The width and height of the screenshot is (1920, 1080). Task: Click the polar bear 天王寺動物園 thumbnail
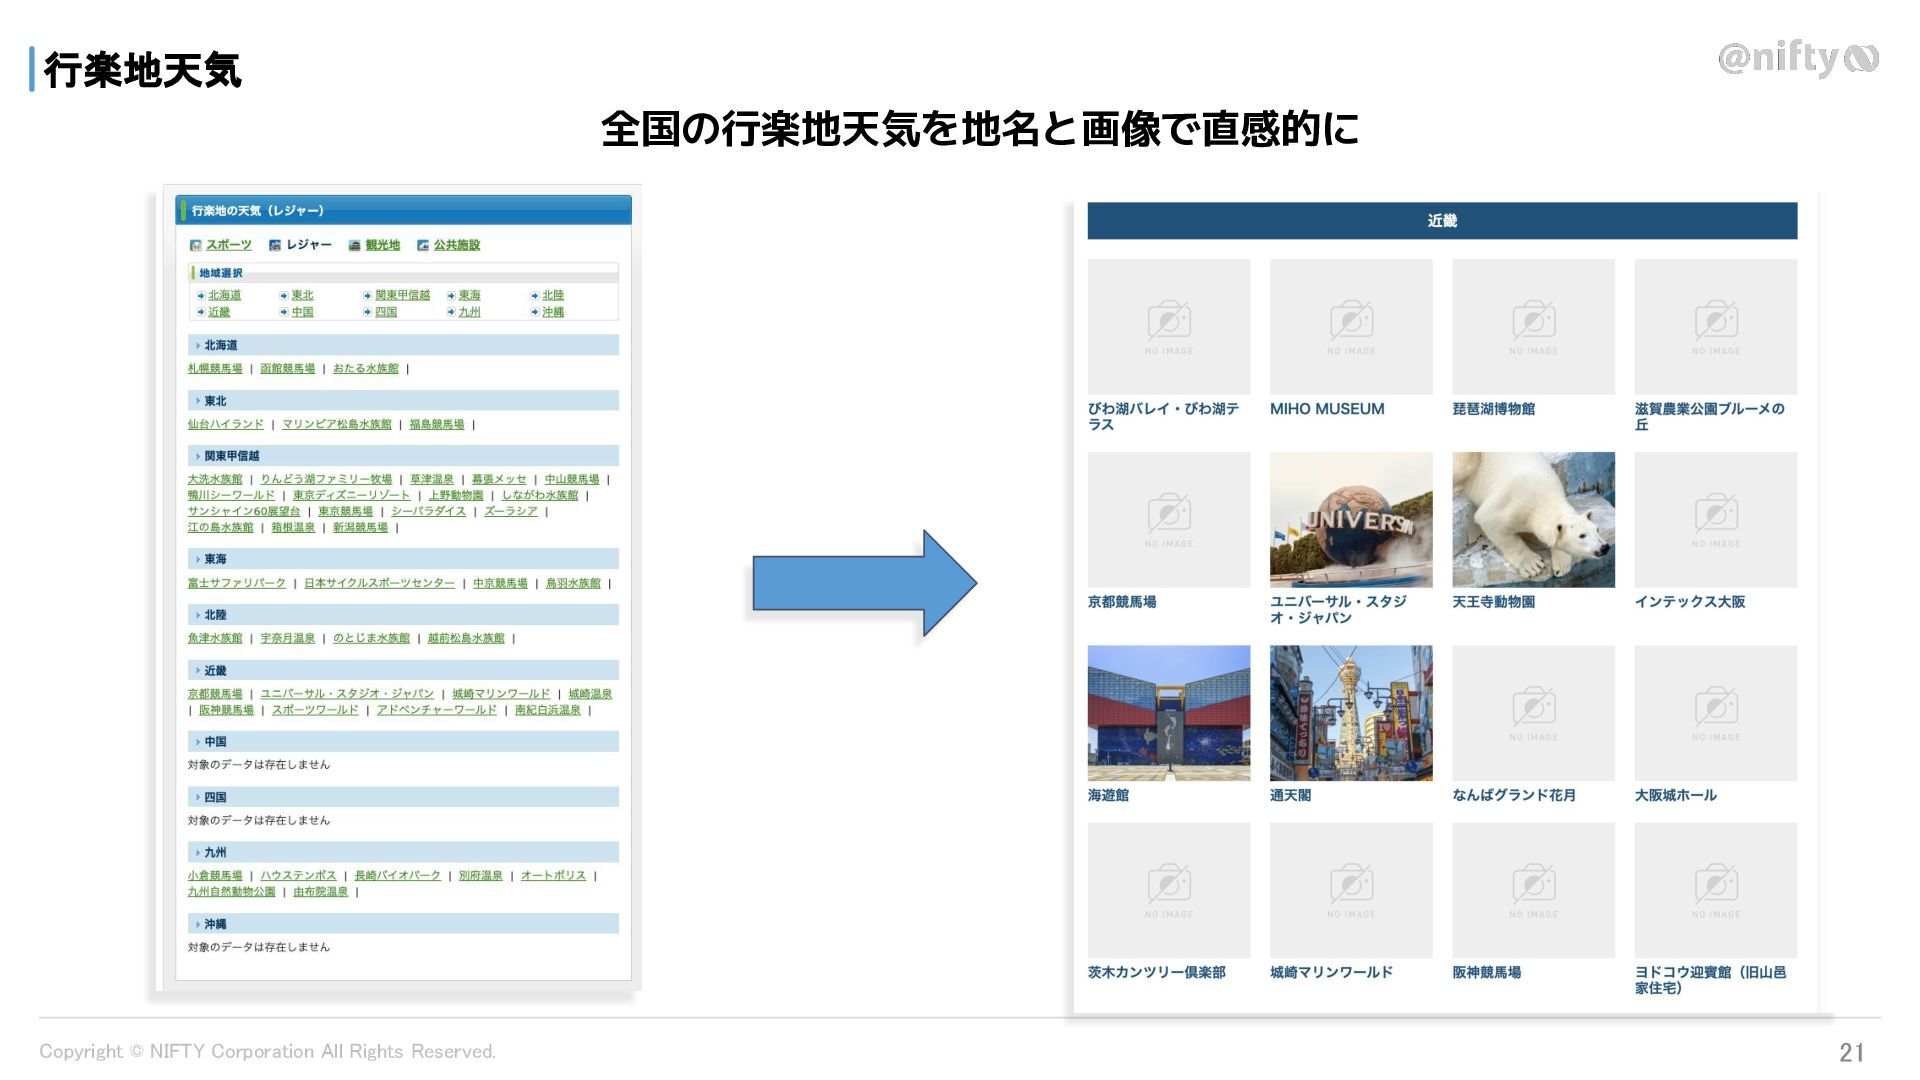[1533, 520]
